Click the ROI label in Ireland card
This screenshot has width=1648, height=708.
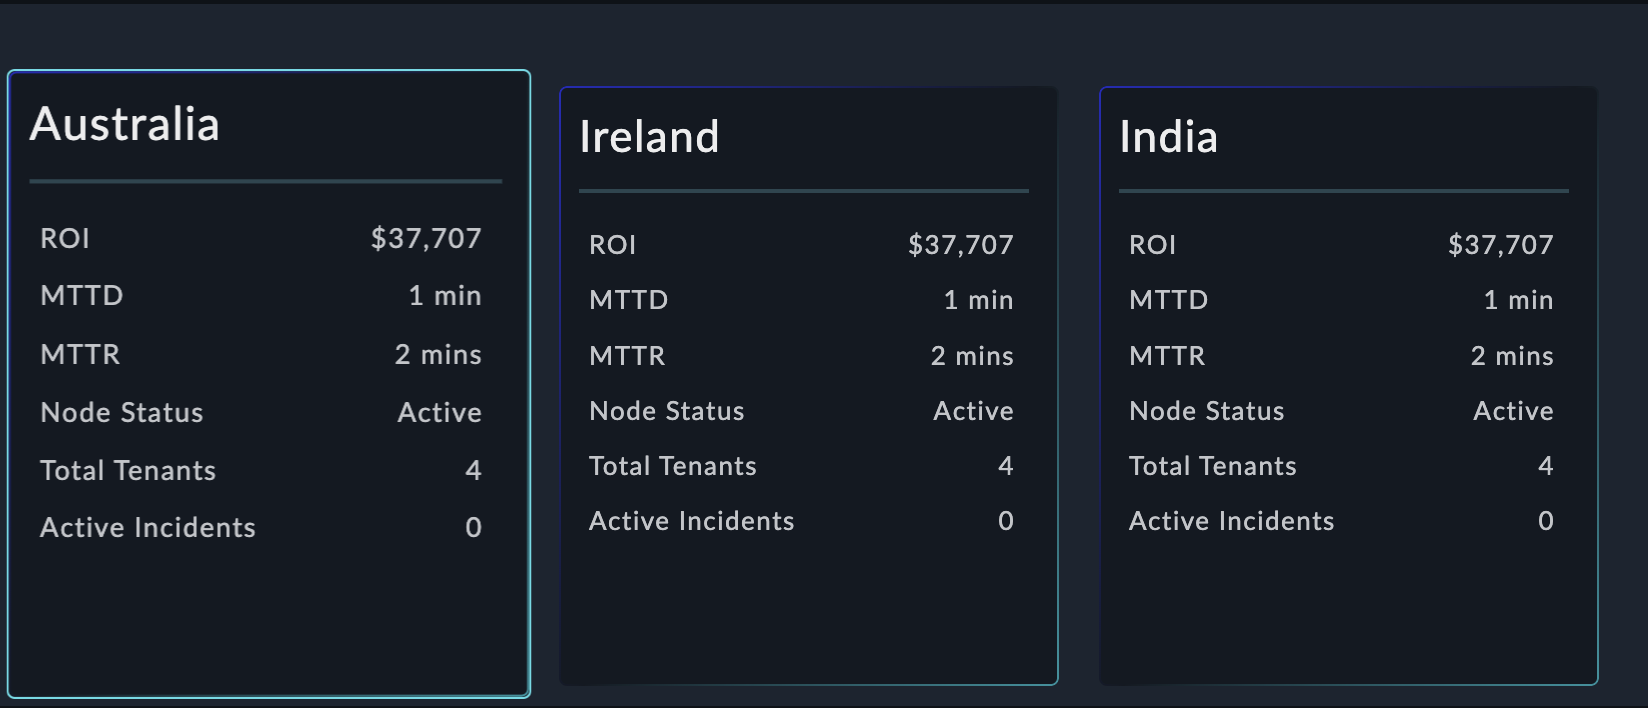tap(612, 245)
